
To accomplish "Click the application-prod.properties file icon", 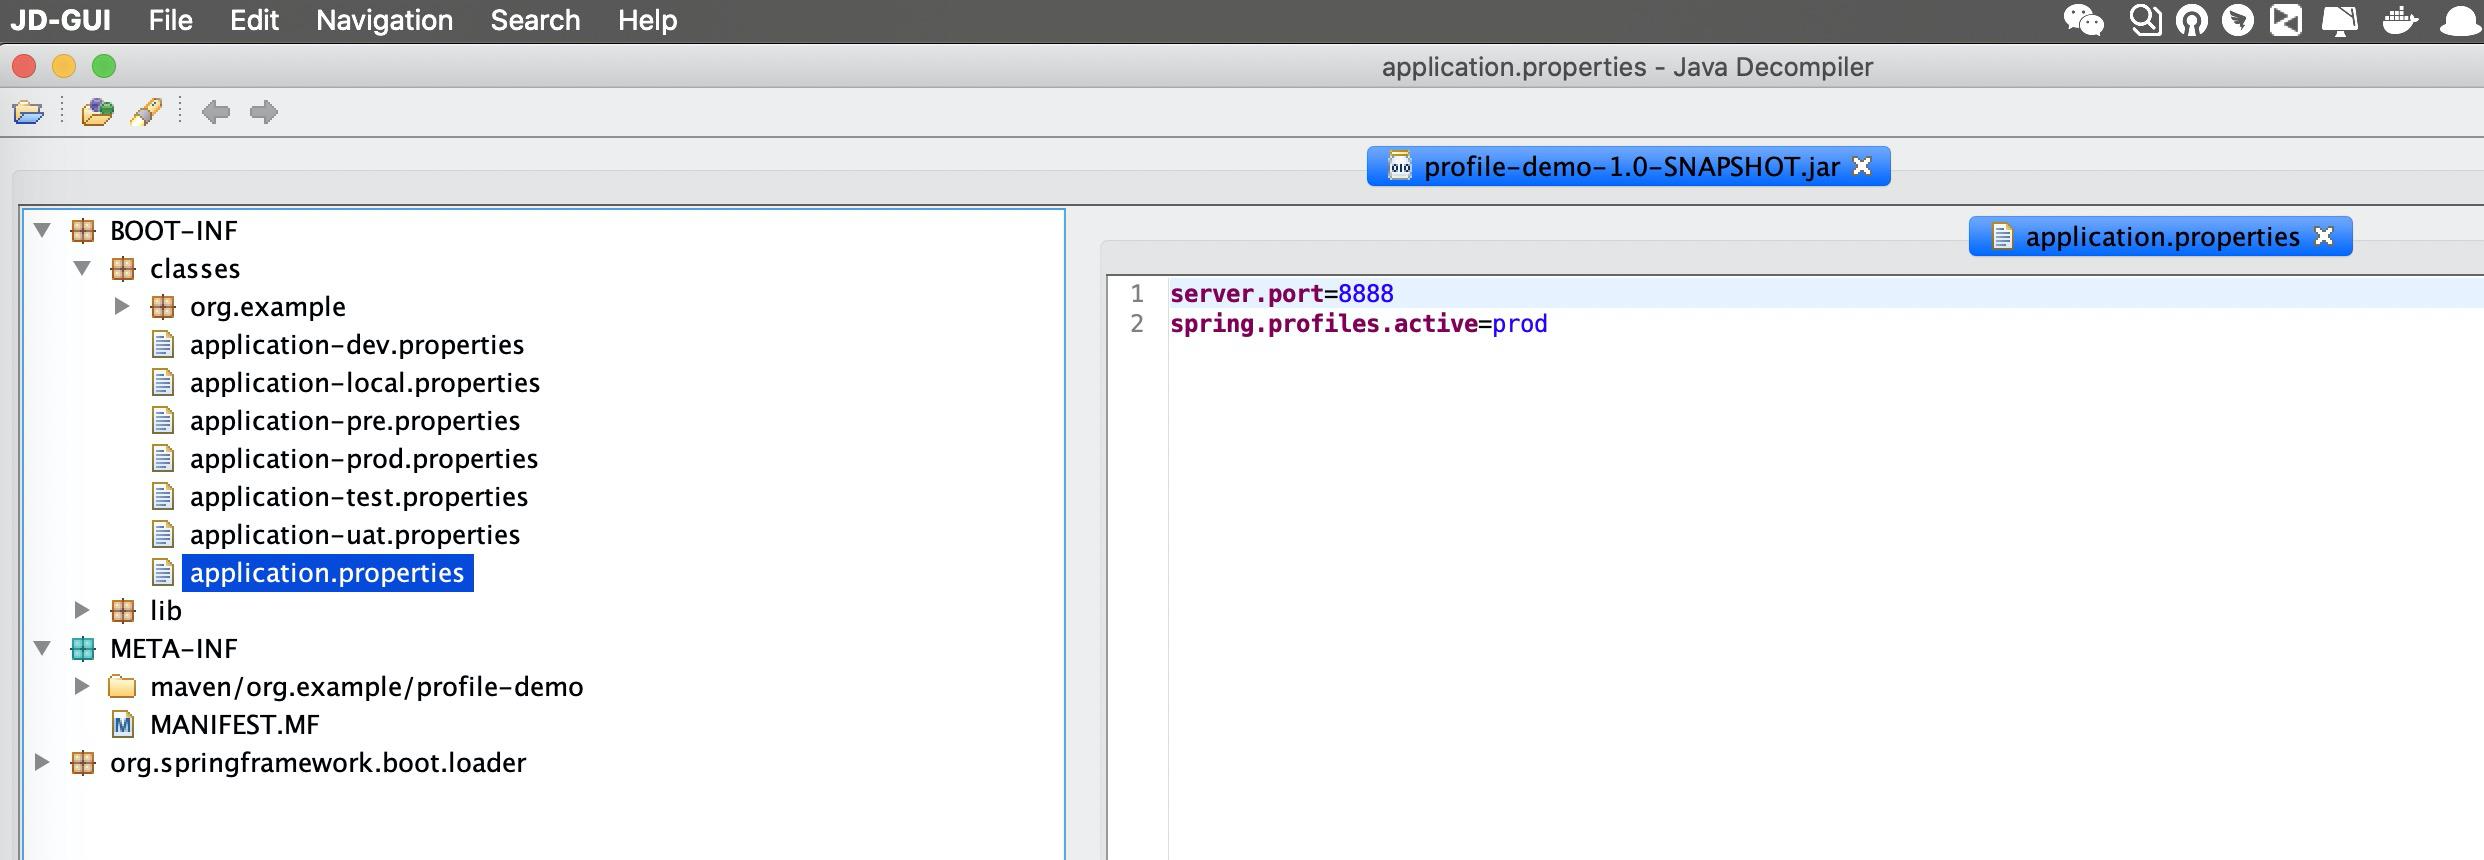I will pyautogui.click(x=163, y=459).
